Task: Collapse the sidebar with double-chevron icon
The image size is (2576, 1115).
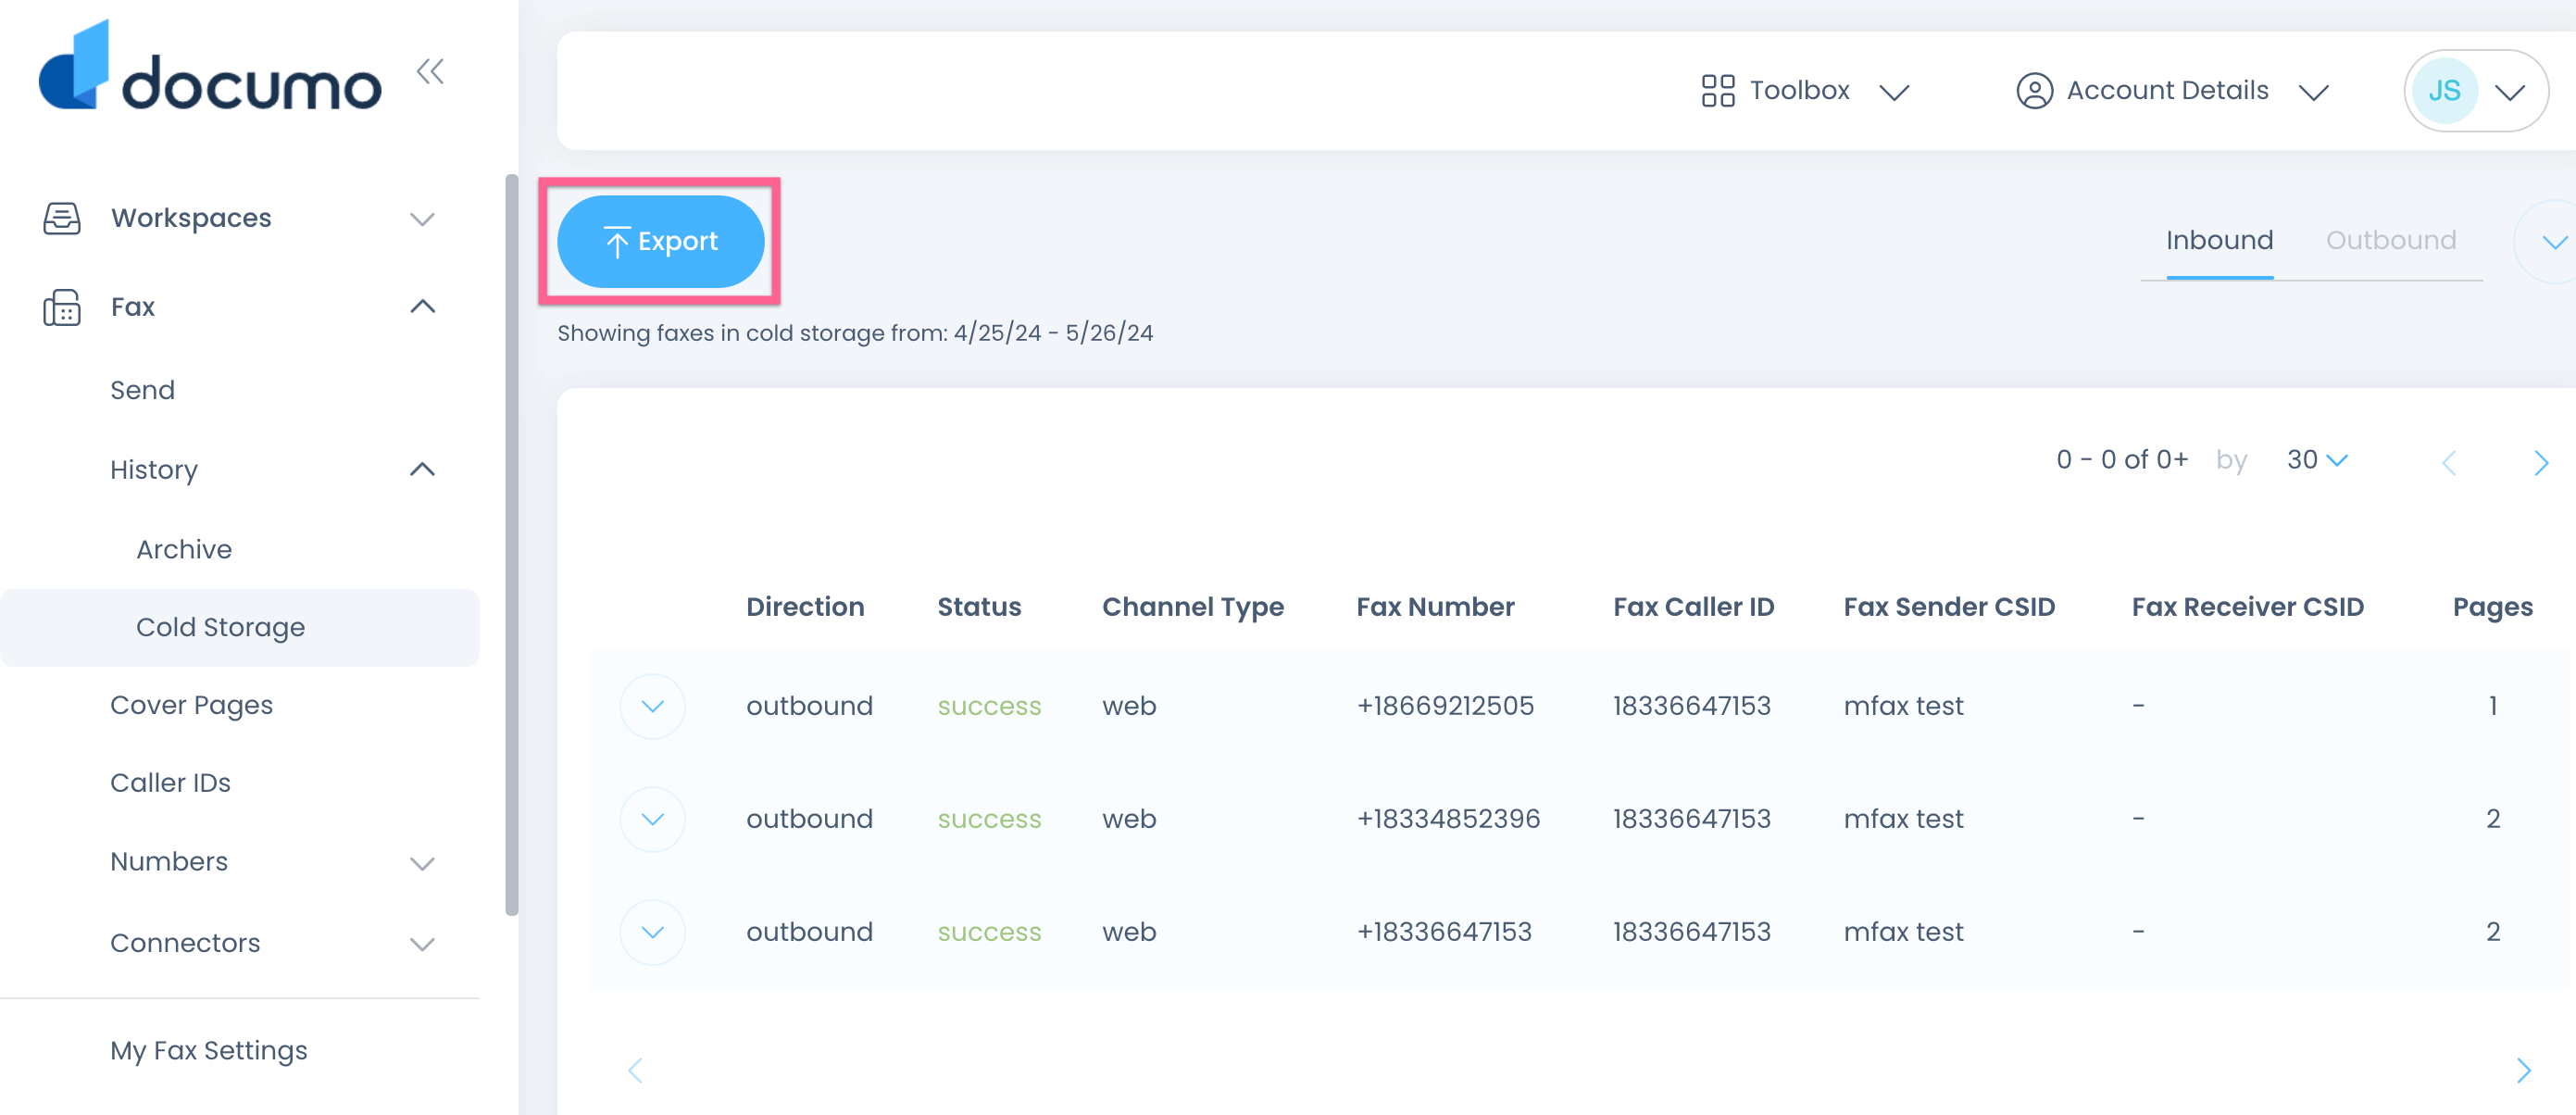Action: [430, 72]
